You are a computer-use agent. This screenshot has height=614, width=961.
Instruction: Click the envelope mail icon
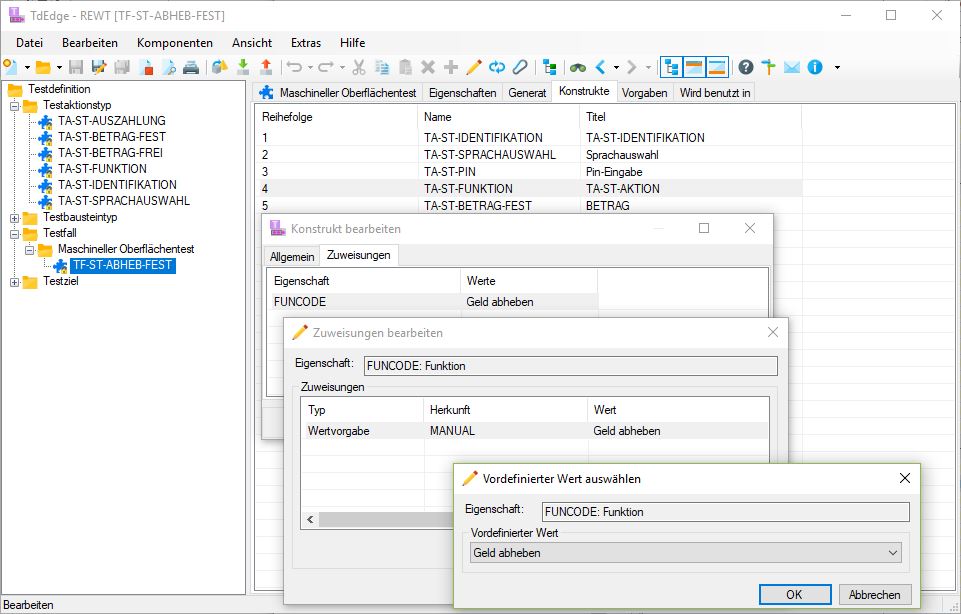(791, 67)
